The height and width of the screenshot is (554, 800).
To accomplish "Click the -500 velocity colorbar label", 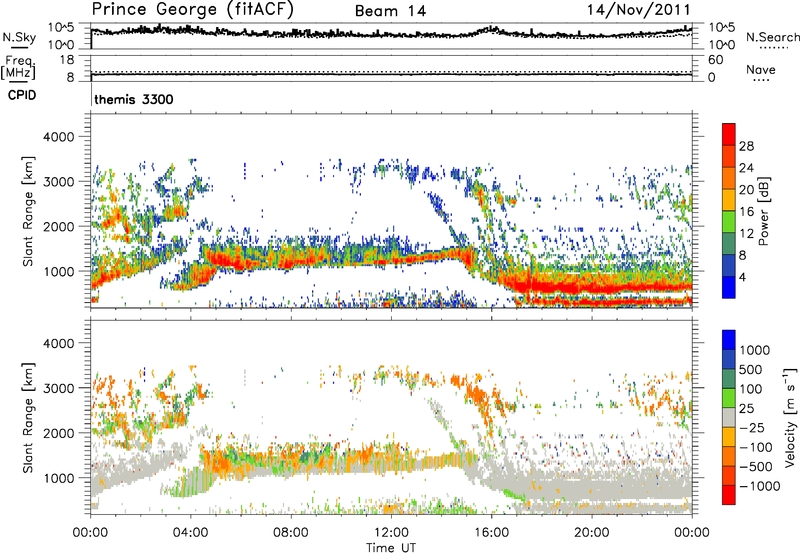I will tap(756, 467).
